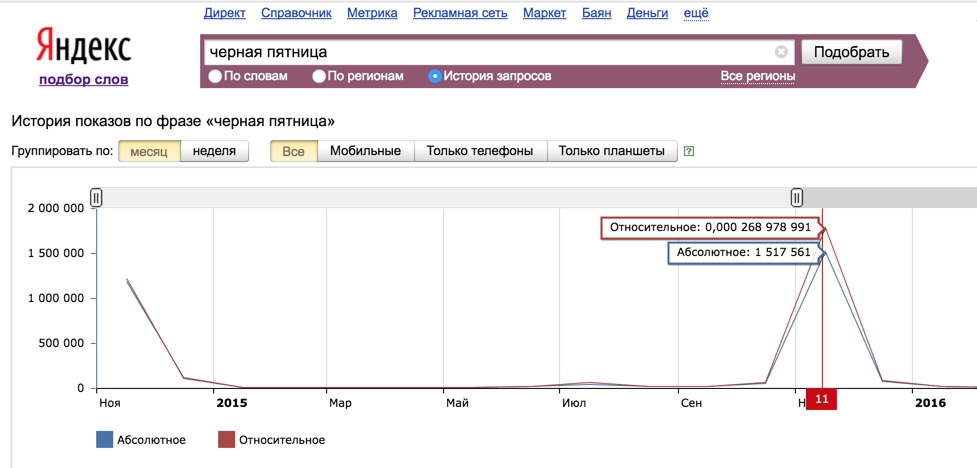Select the История запросов radio button
The width and height of the screenshot is (977, 468).
click(x=435, y=77)
